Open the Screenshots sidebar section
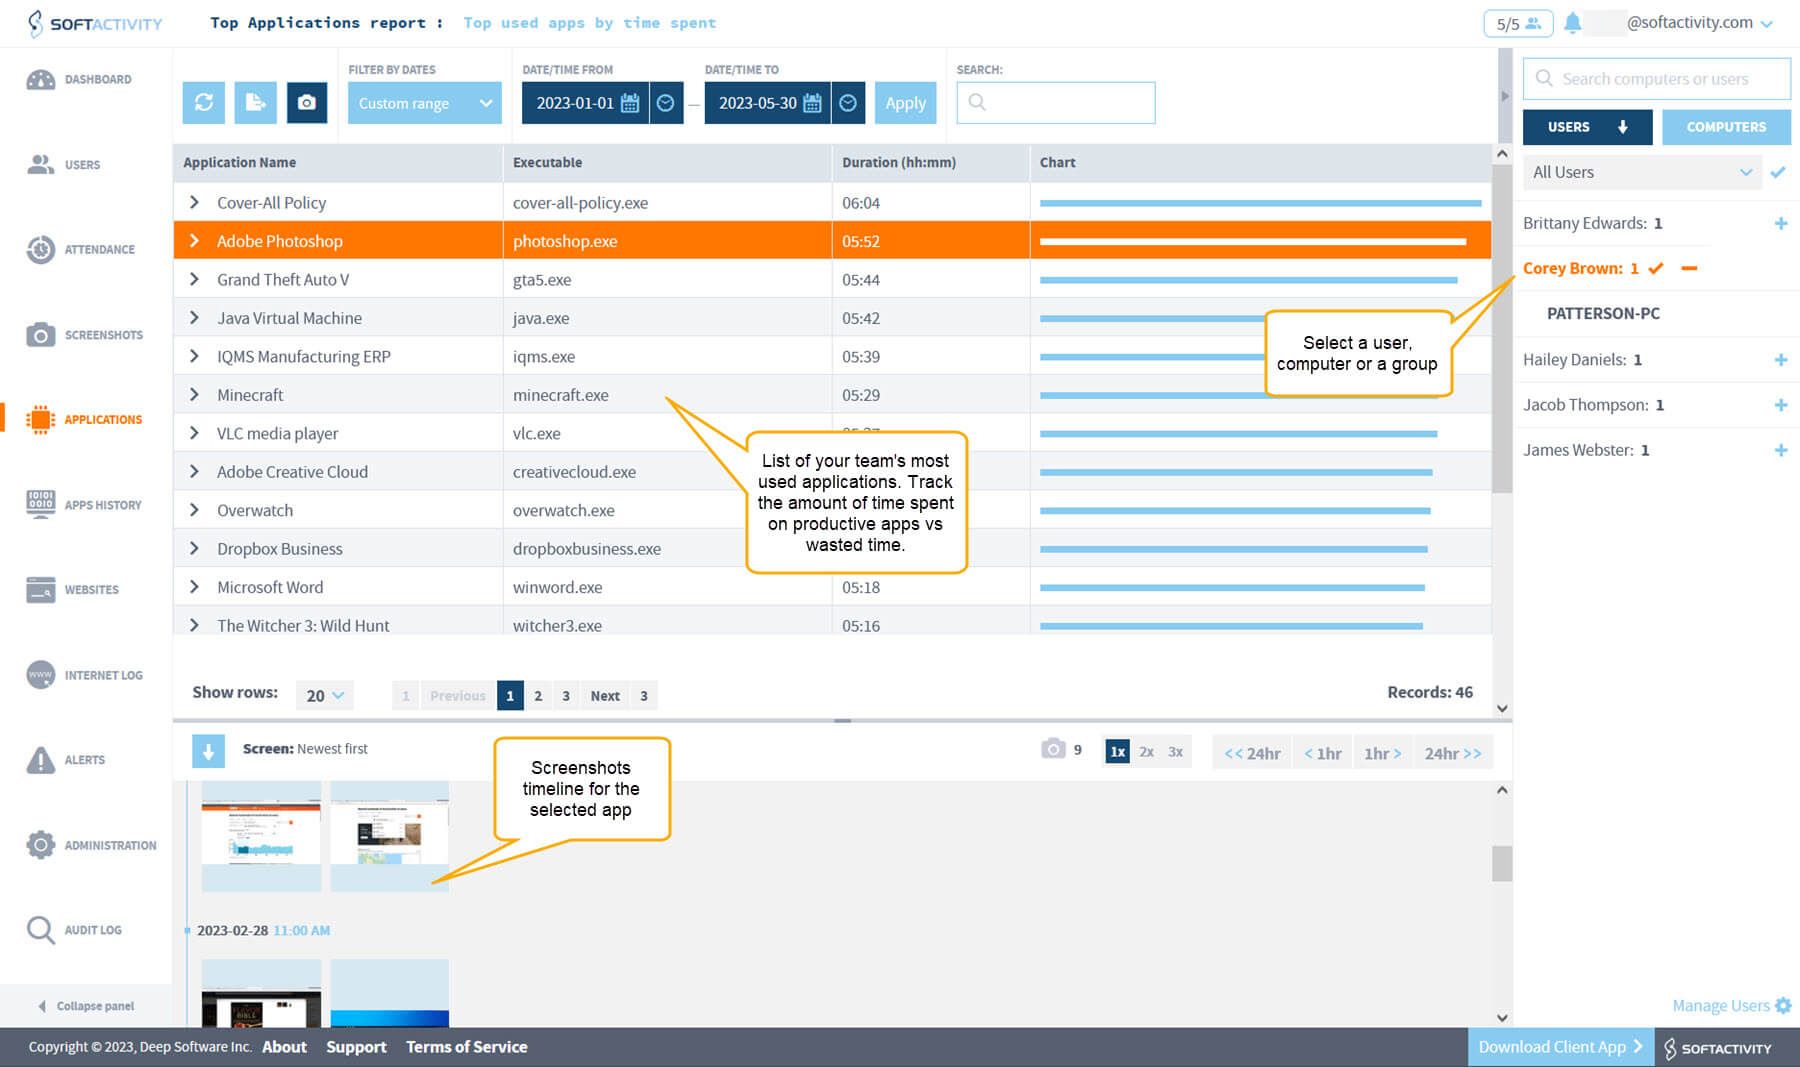1800x1067 pixels. pyautogui.click(x=84, y=335)
